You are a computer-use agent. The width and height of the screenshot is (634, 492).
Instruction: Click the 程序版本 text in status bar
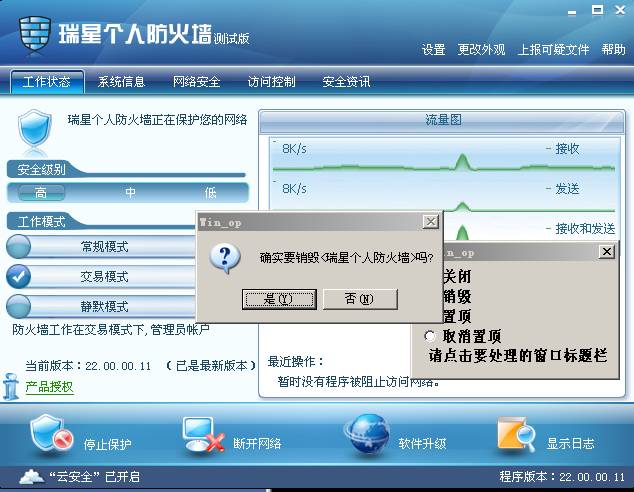(562, 477)
